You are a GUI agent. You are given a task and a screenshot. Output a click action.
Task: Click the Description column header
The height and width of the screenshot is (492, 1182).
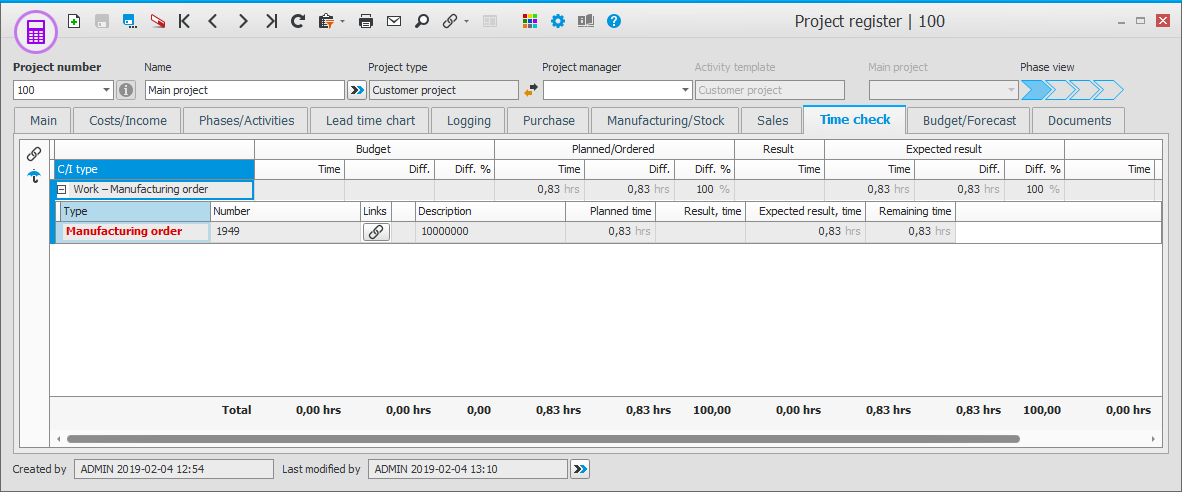point(490,212)
